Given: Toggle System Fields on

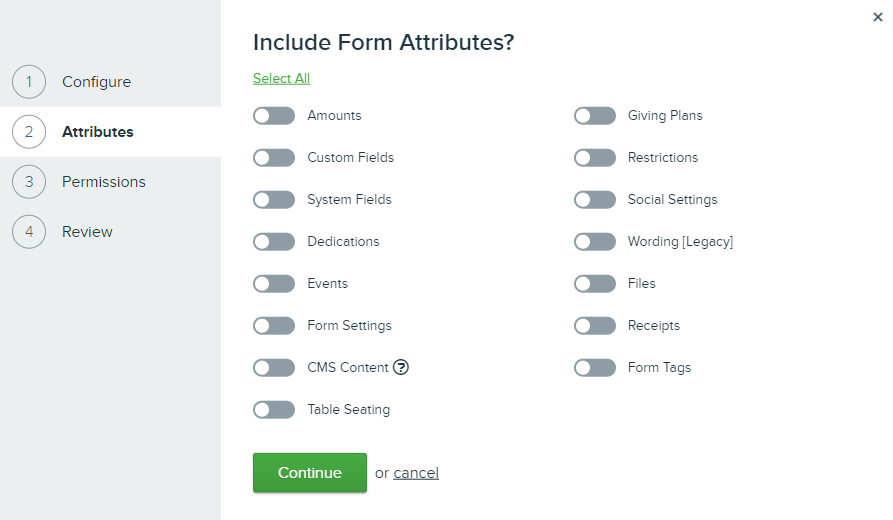Looking at the screenshot, I should tap(274, 200).
